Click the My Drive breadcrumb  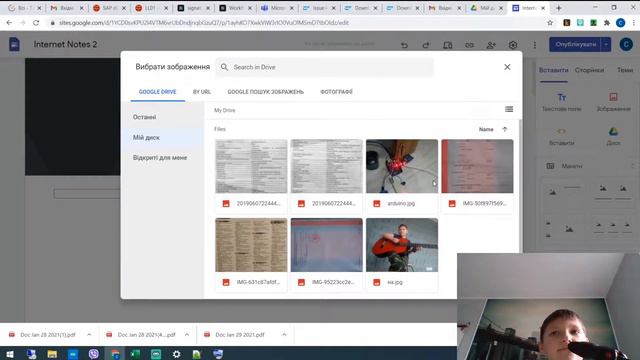(225, 110)
